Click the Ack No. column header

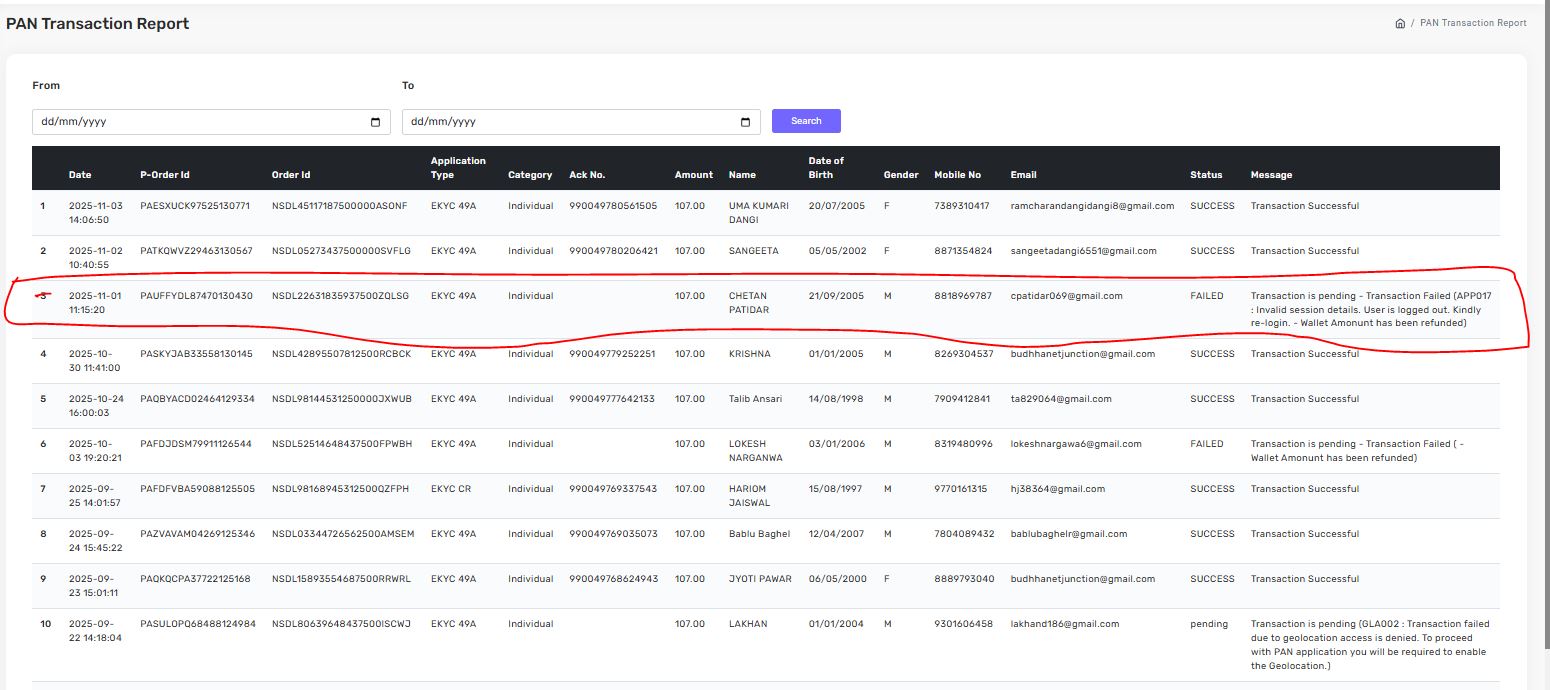(x=587, y=175)
